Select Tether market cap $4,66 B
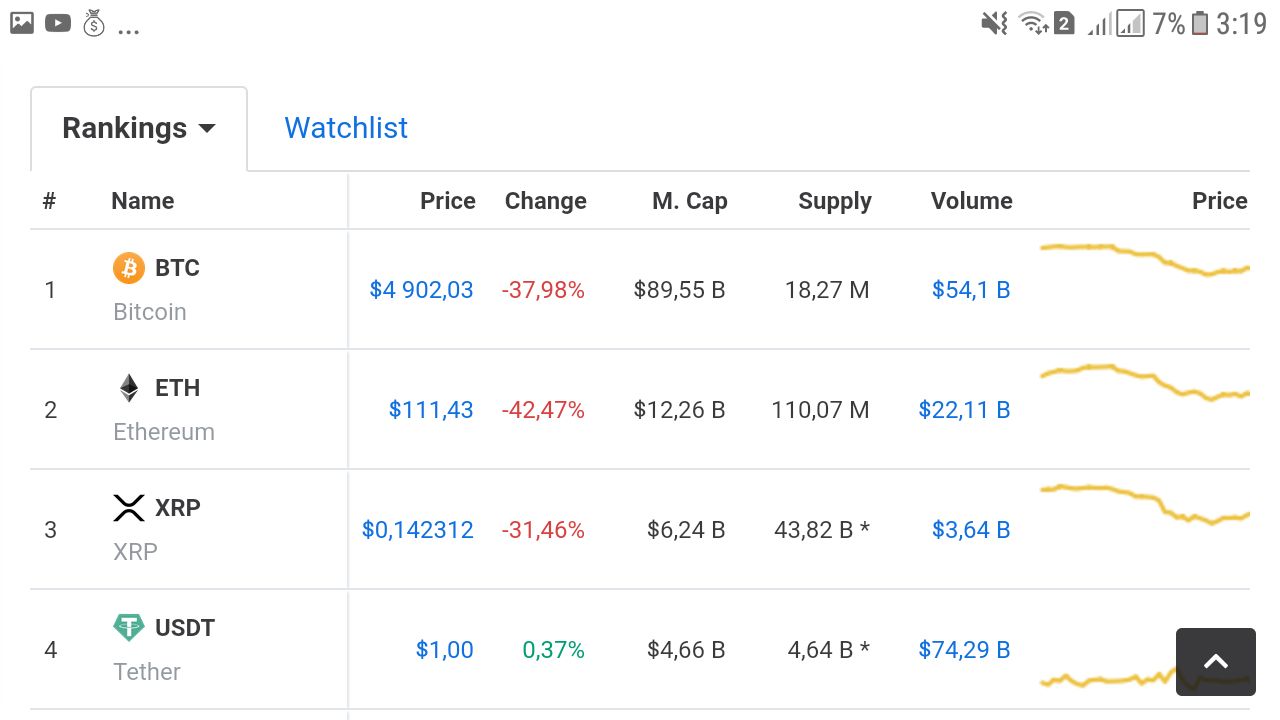 [686, 650]
